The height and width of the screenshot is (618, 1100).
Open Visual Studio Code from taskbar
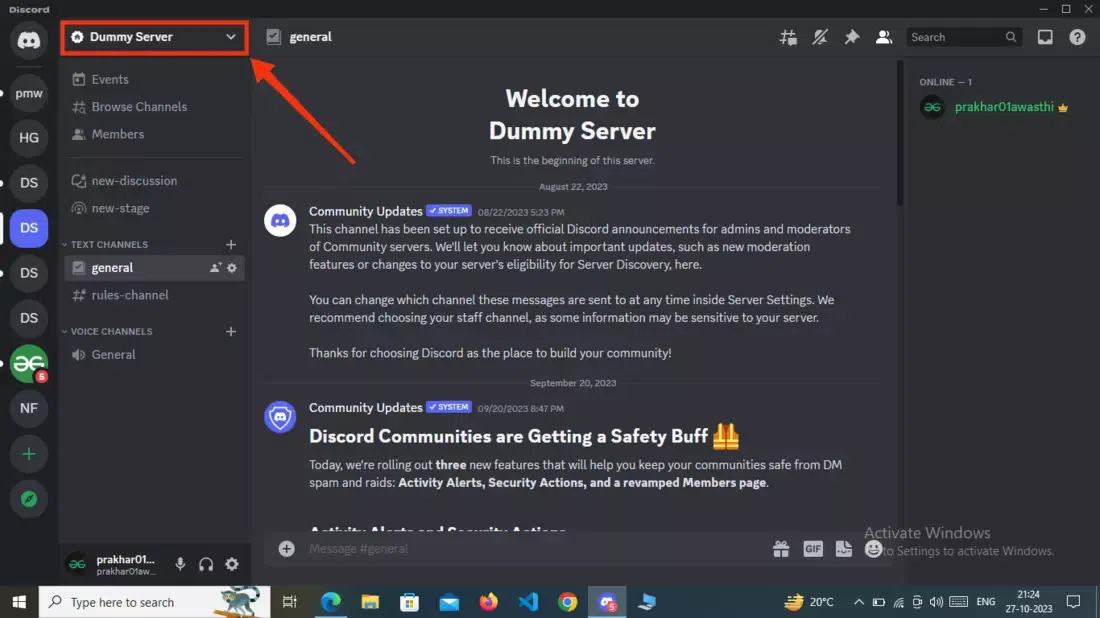(528, 602)
